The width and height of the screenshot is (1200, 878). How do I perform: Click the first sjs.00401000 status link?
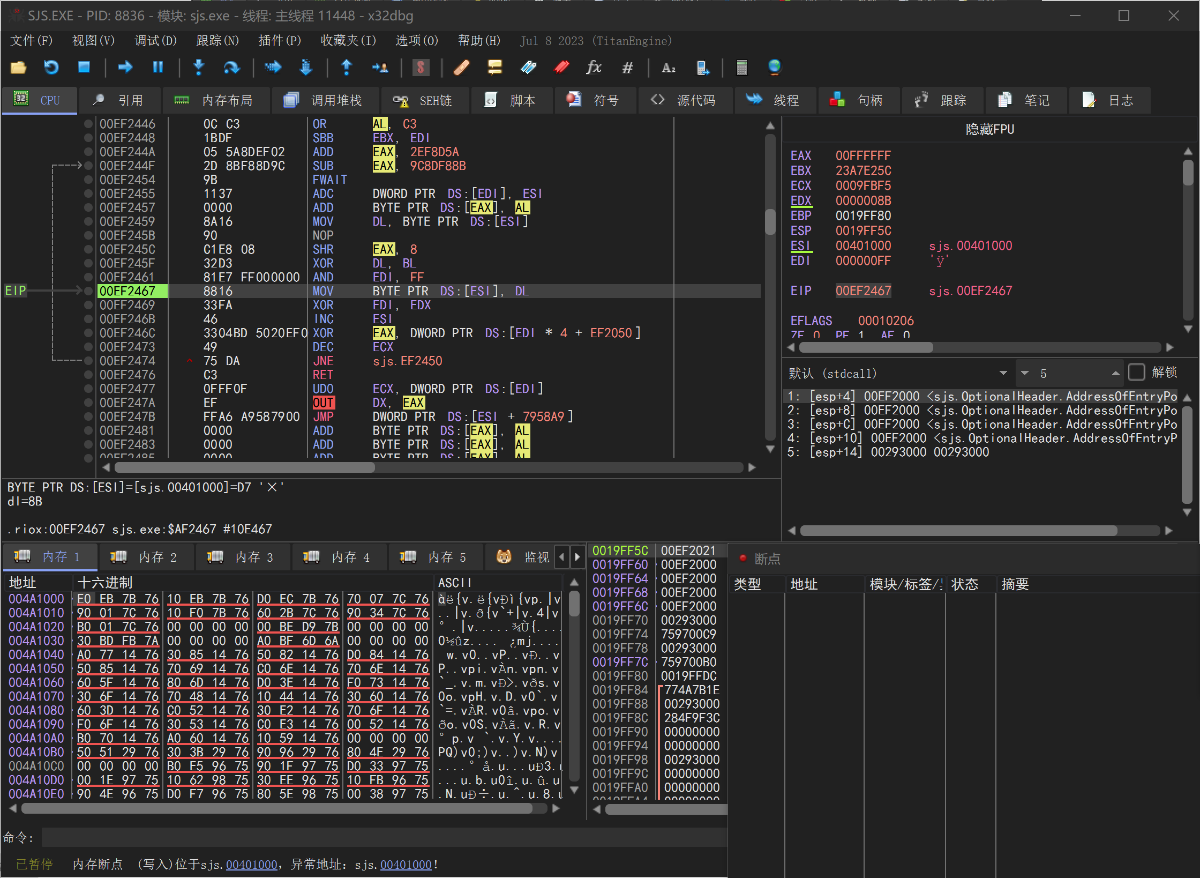pos(252,864)
